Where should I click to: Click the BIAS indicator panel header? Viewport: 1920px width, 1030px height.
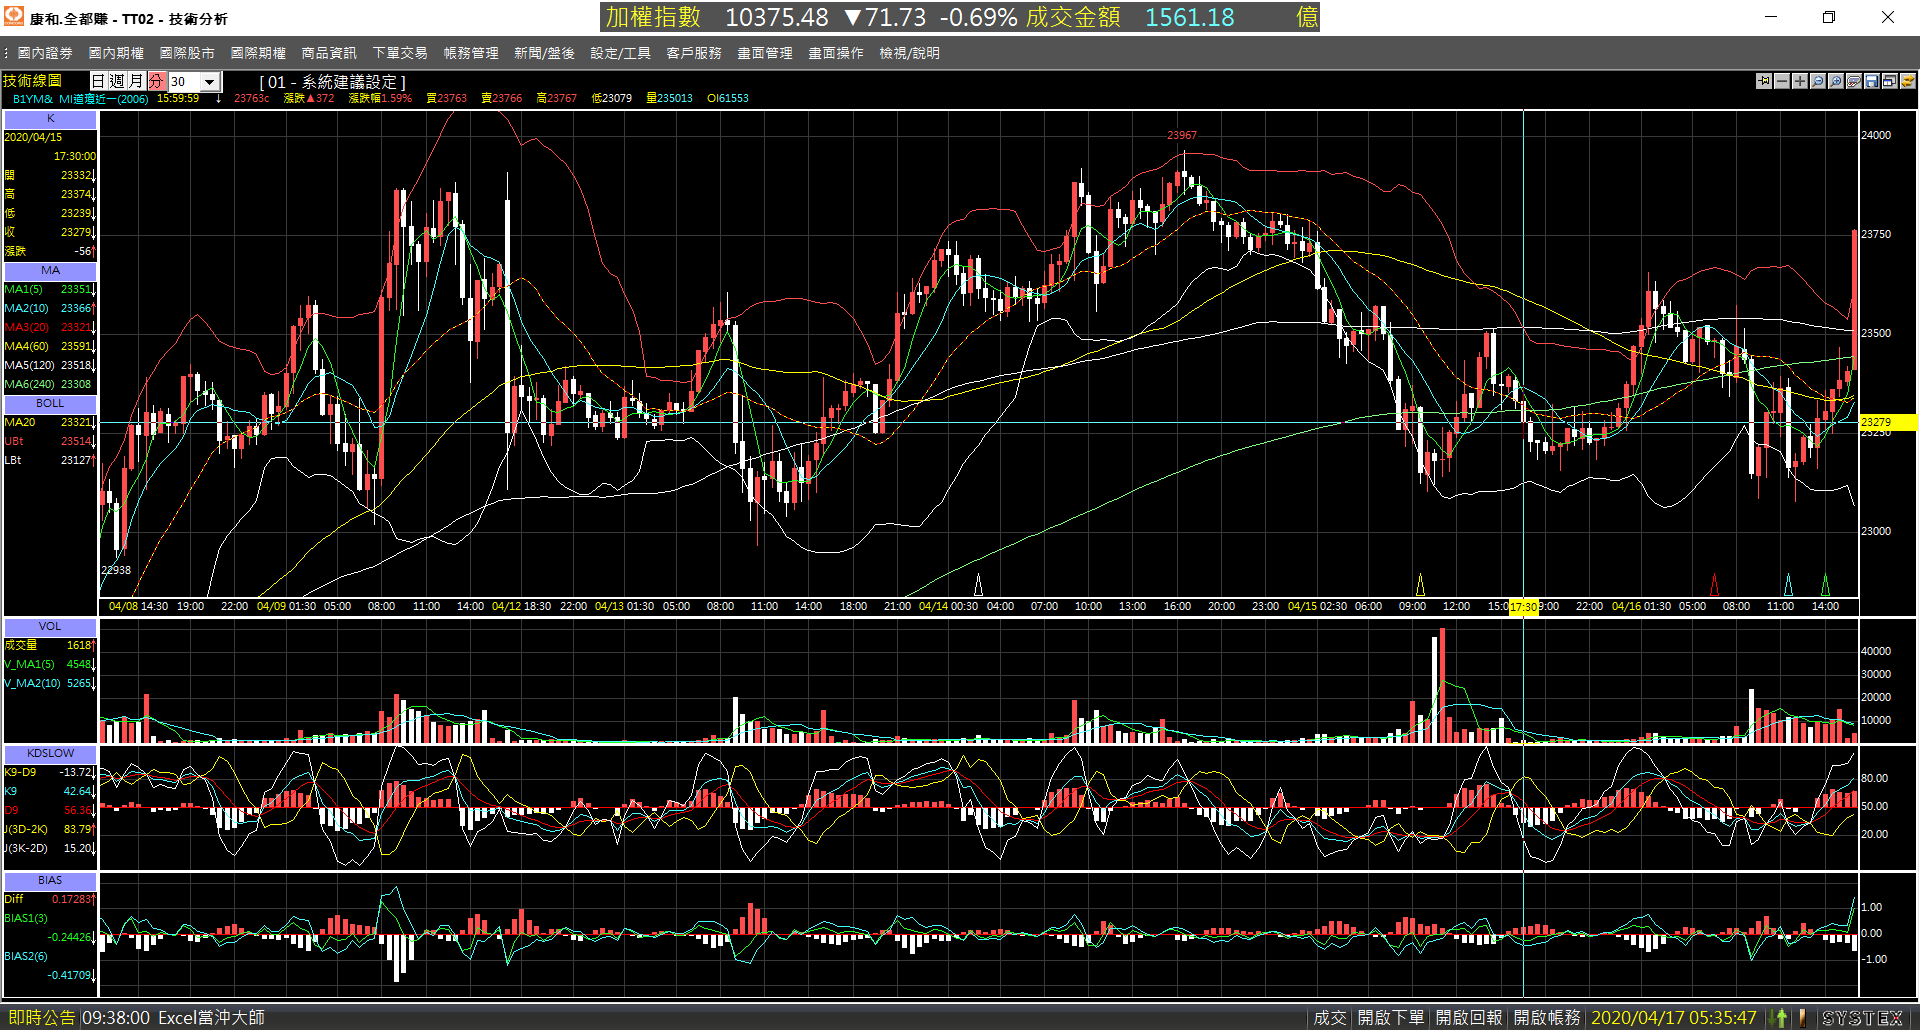[x=50, y=881]
